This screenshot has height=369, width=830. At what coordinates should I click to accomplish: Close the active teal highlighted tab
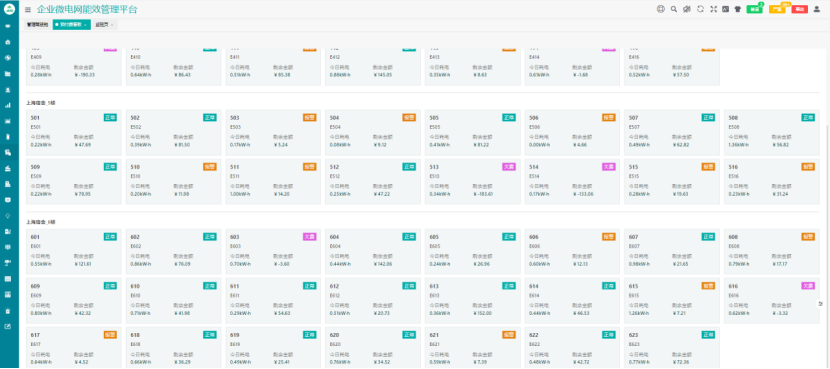(85, 25)
